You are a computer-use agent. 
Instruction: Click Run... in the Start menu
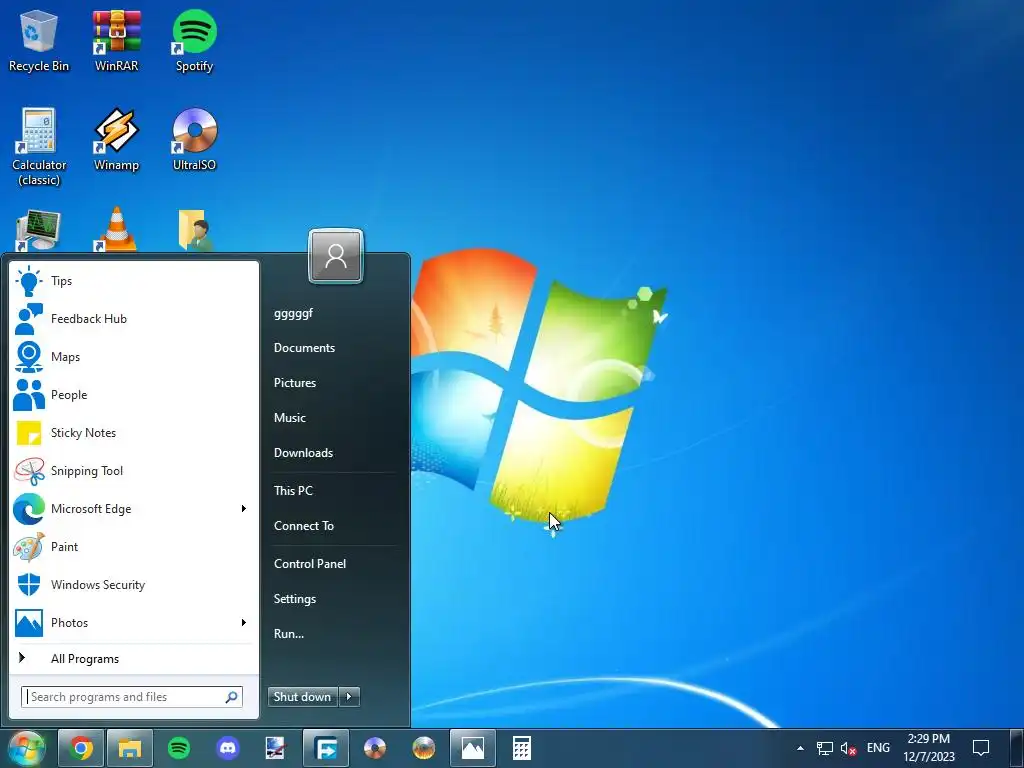click(289, 633)
